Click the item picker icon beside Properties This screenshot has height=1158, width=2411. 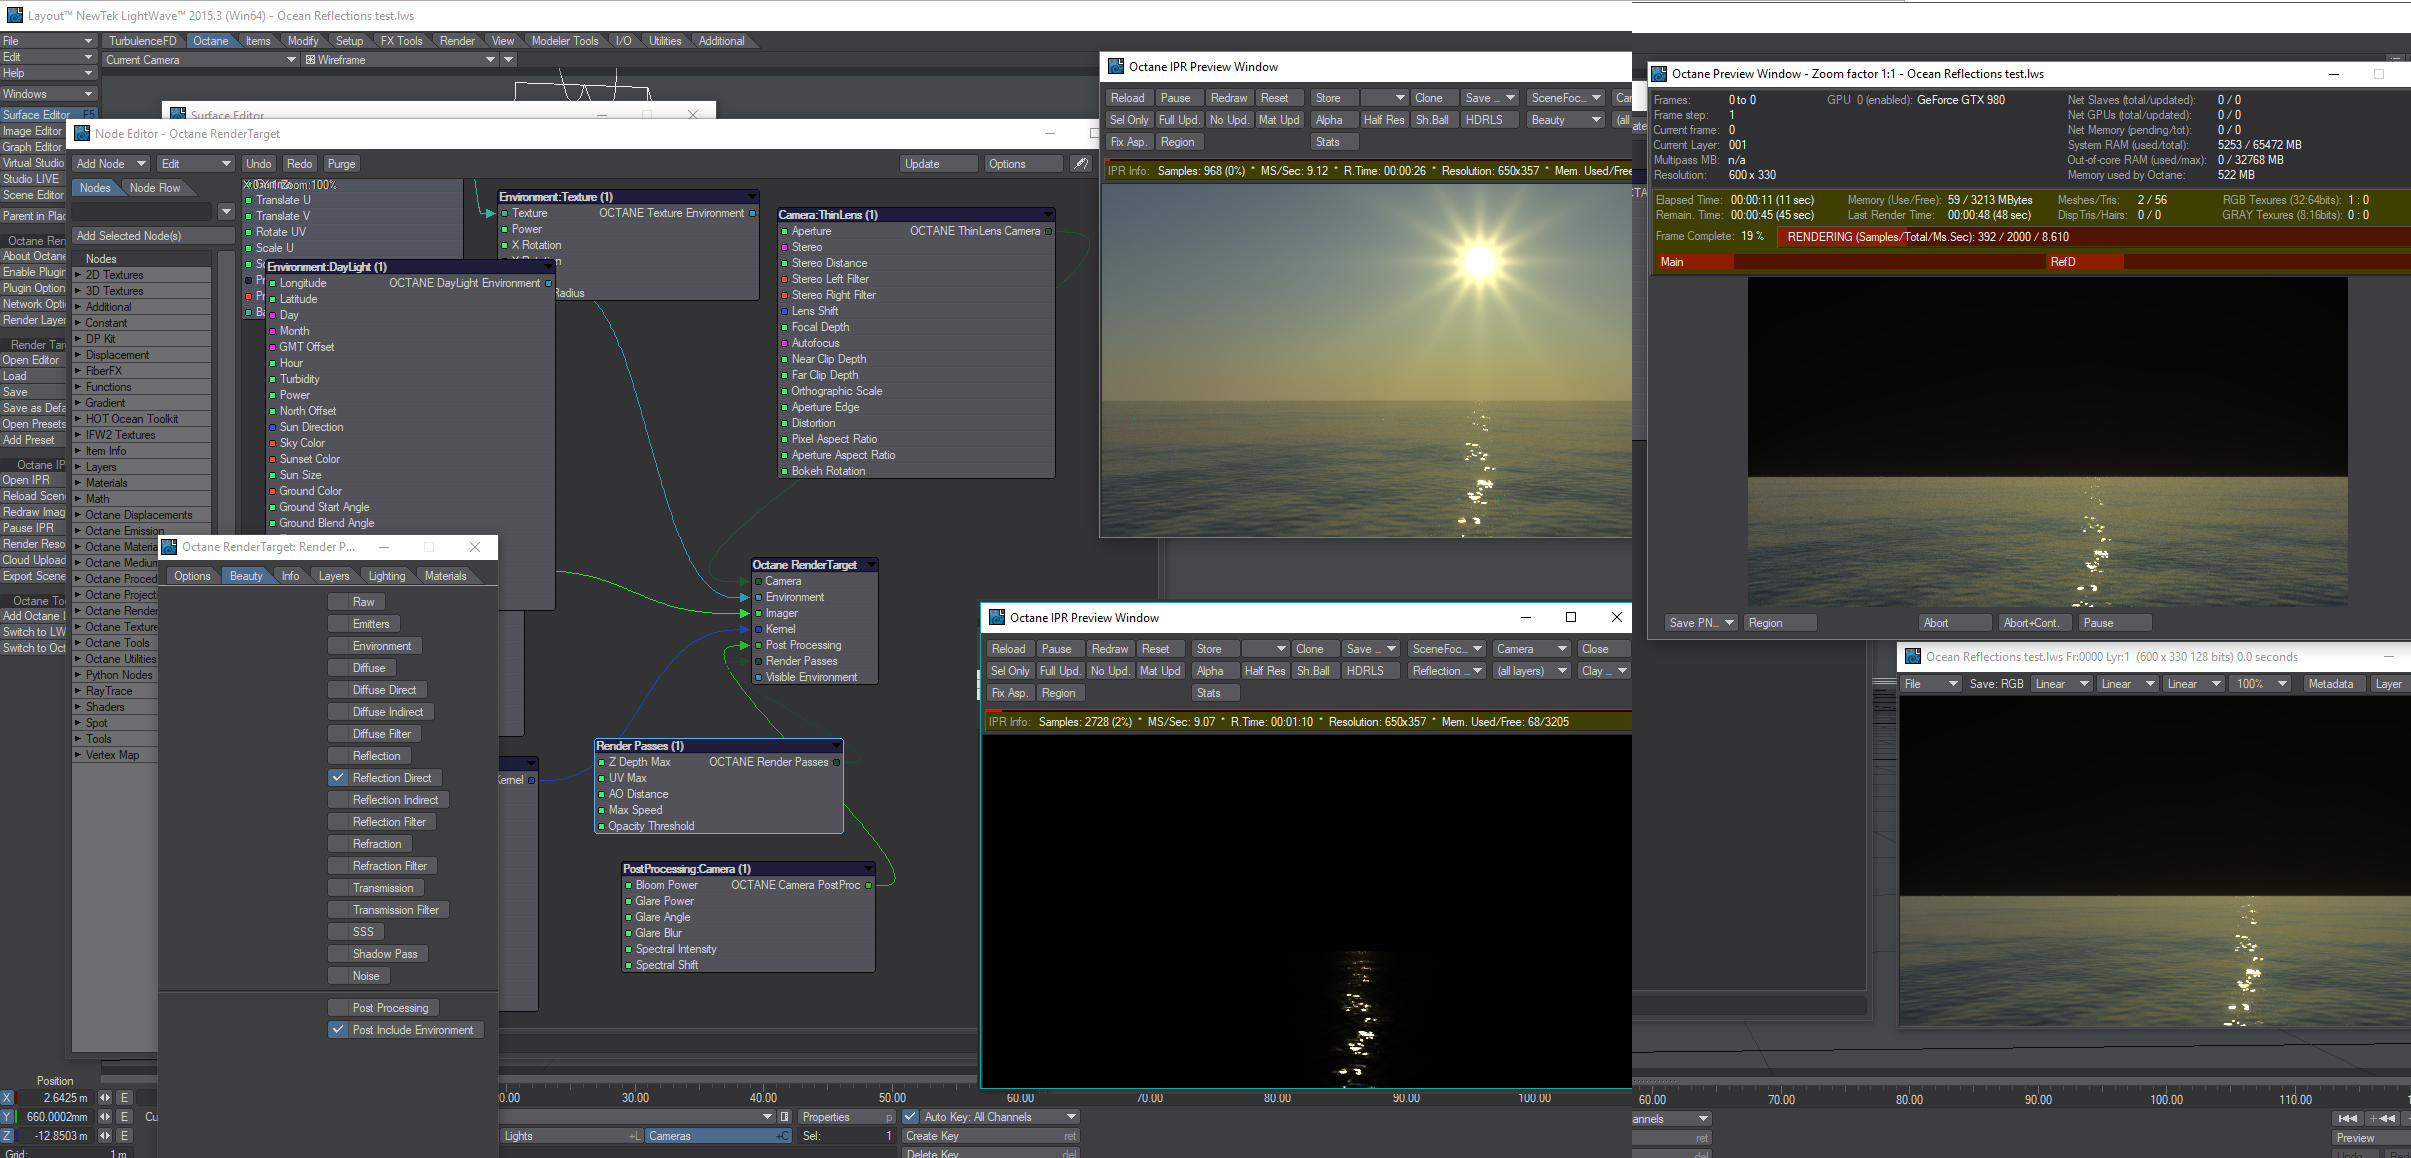[x=785, y=1117]
